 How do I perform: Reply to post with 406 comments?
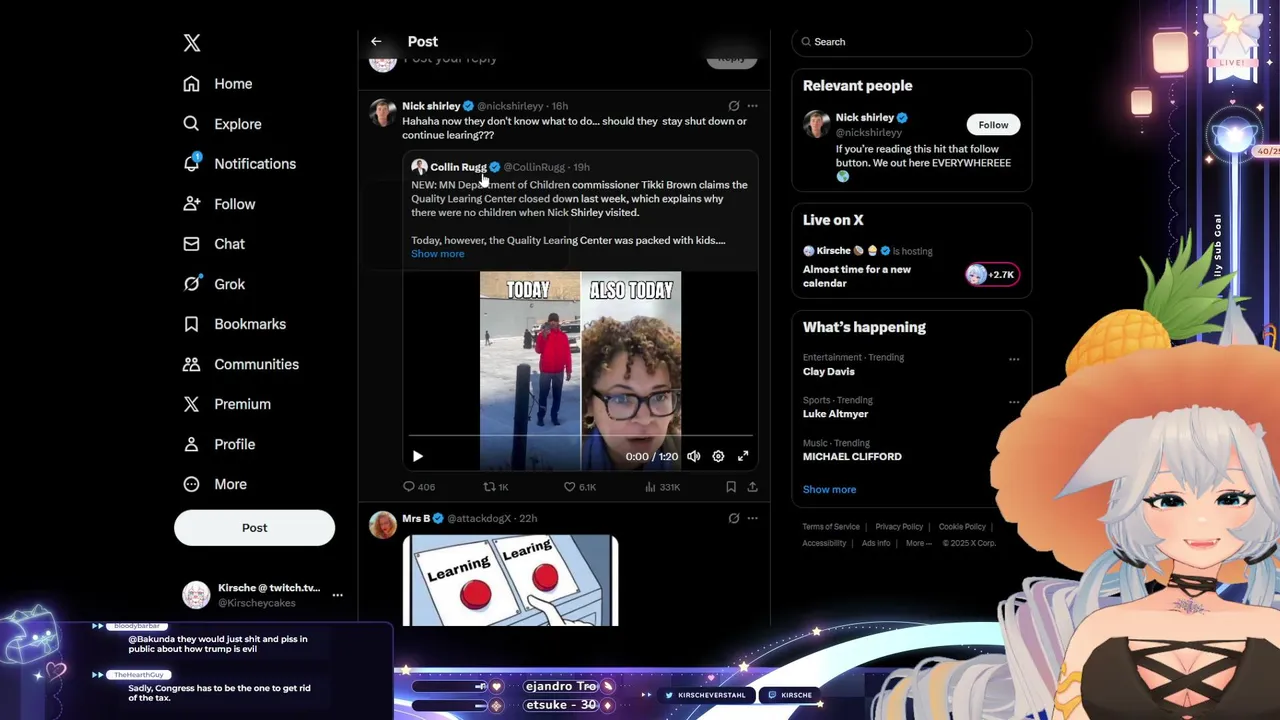pyautogui.click(x=418, y=487)
